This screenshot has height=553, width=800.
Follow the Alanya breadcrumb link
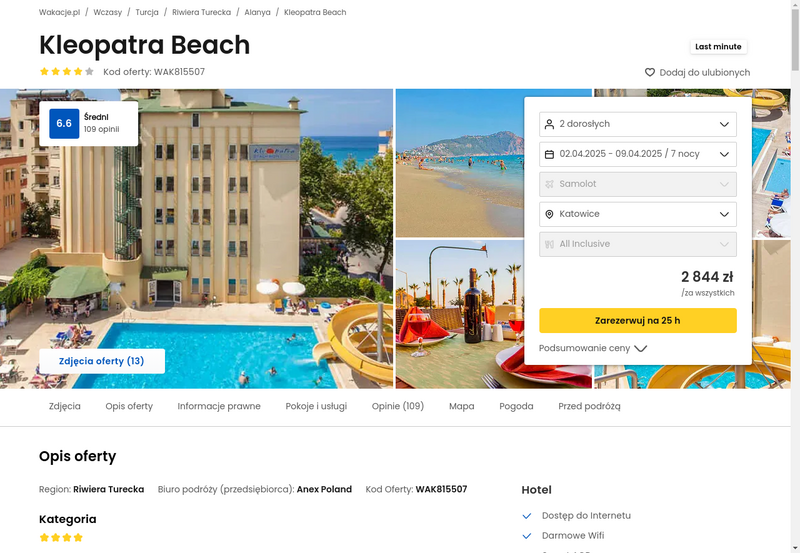click(x=257, y=12)
